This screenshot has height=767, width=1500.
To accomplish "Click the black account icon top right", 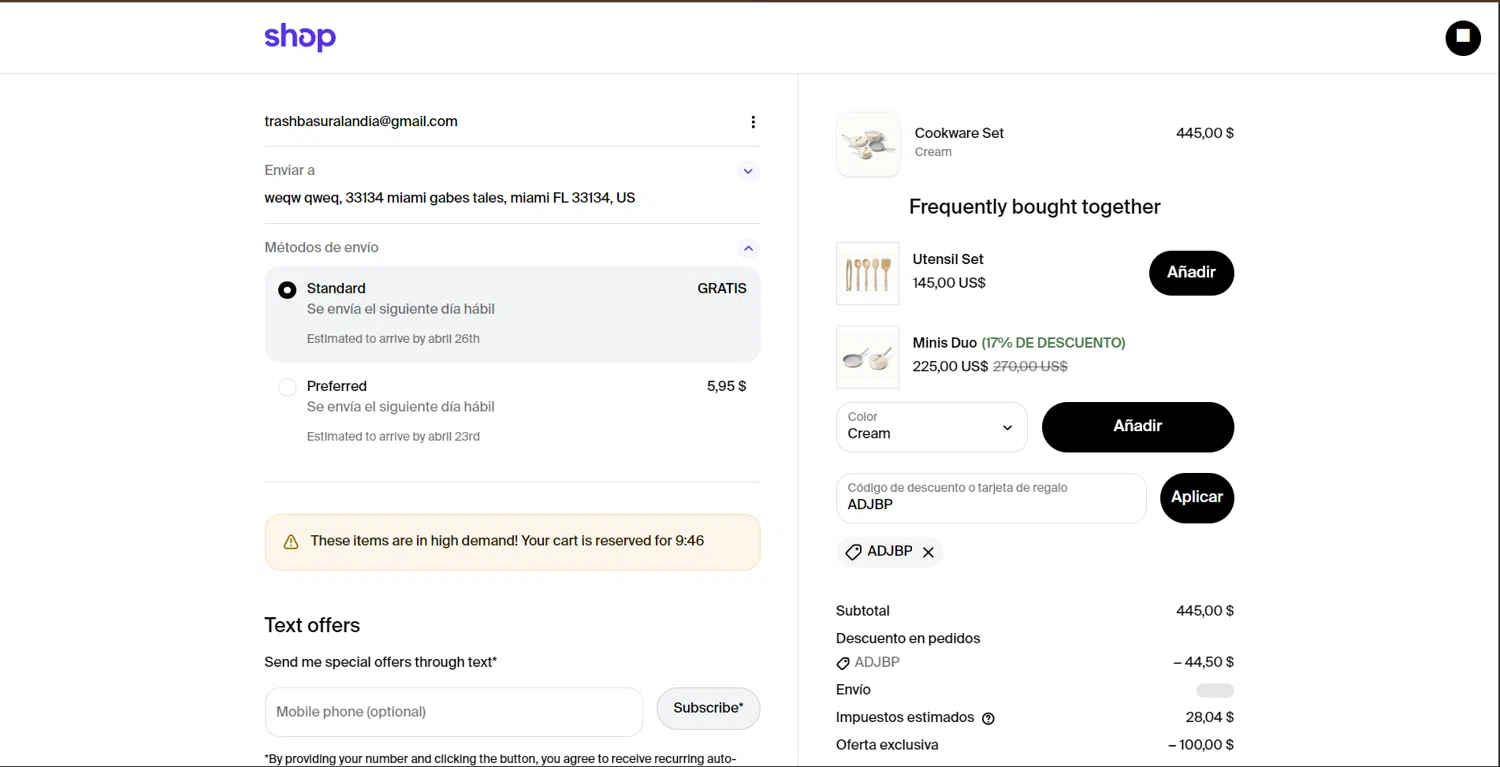I will coord(1463,38).
